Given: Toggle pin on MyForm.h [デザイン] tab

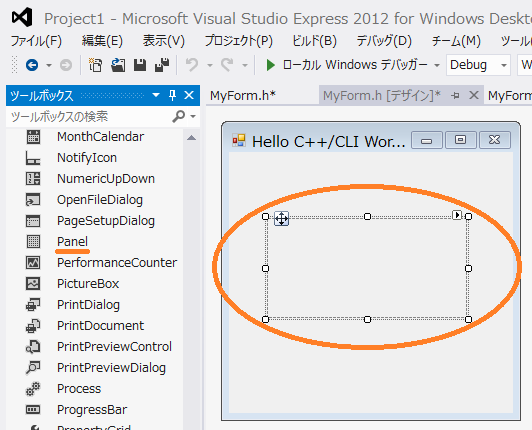Looking at the screenshot, I should (x=455, y=96).
